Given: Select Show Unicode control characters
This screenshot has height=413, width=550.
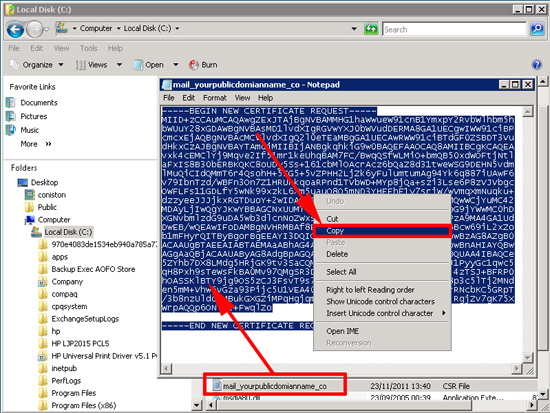Looking at the screenshot, I should tap(382, 301).
